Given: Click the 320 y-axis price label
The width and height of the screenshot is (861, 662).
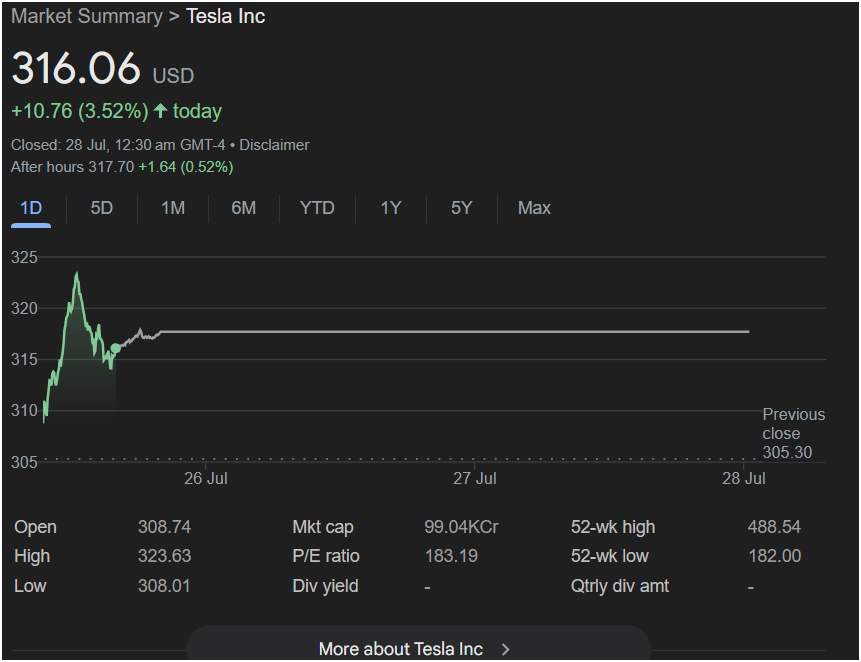Looking at the screenshot, I should tap(24, 308).
